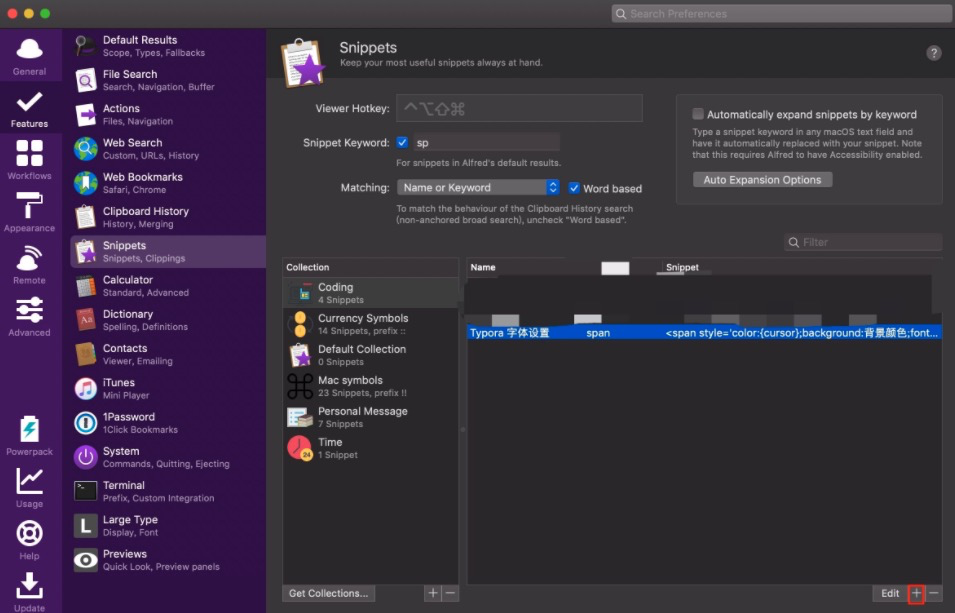Remove selected snippet with minus button
This screenshot has width=955, height=613.
point(934,593)
